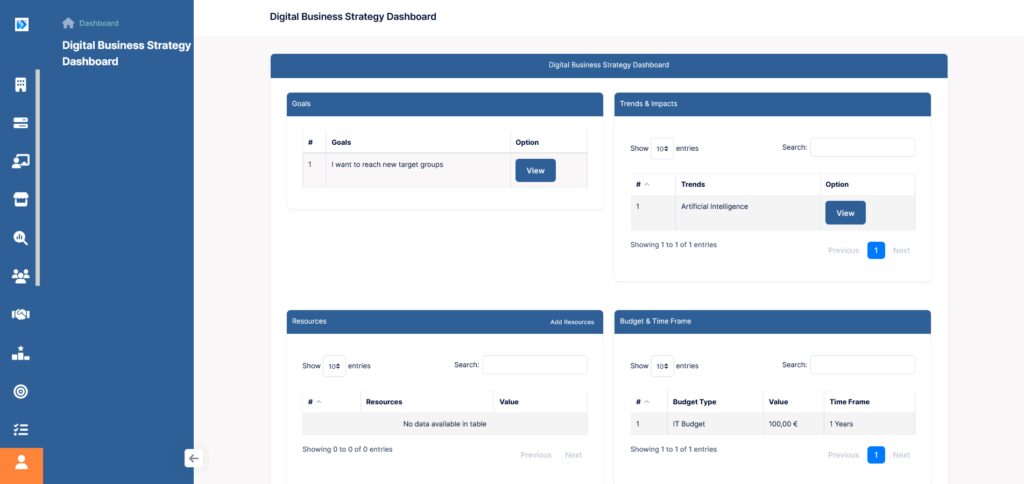Click the Search field in Resources panel
1024x484 pixels.
pos(535,365)
